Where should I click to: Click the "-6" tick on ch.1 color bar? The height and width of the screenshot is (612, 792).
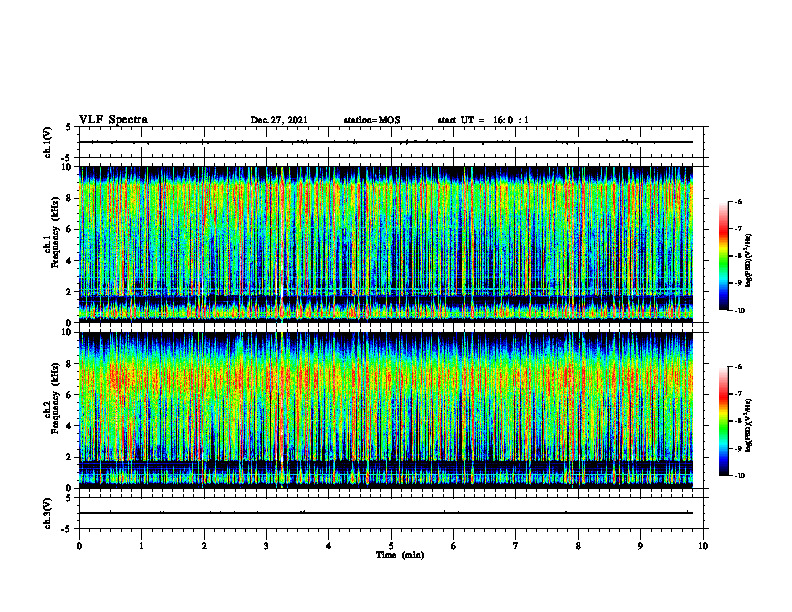tap(739, 202)
